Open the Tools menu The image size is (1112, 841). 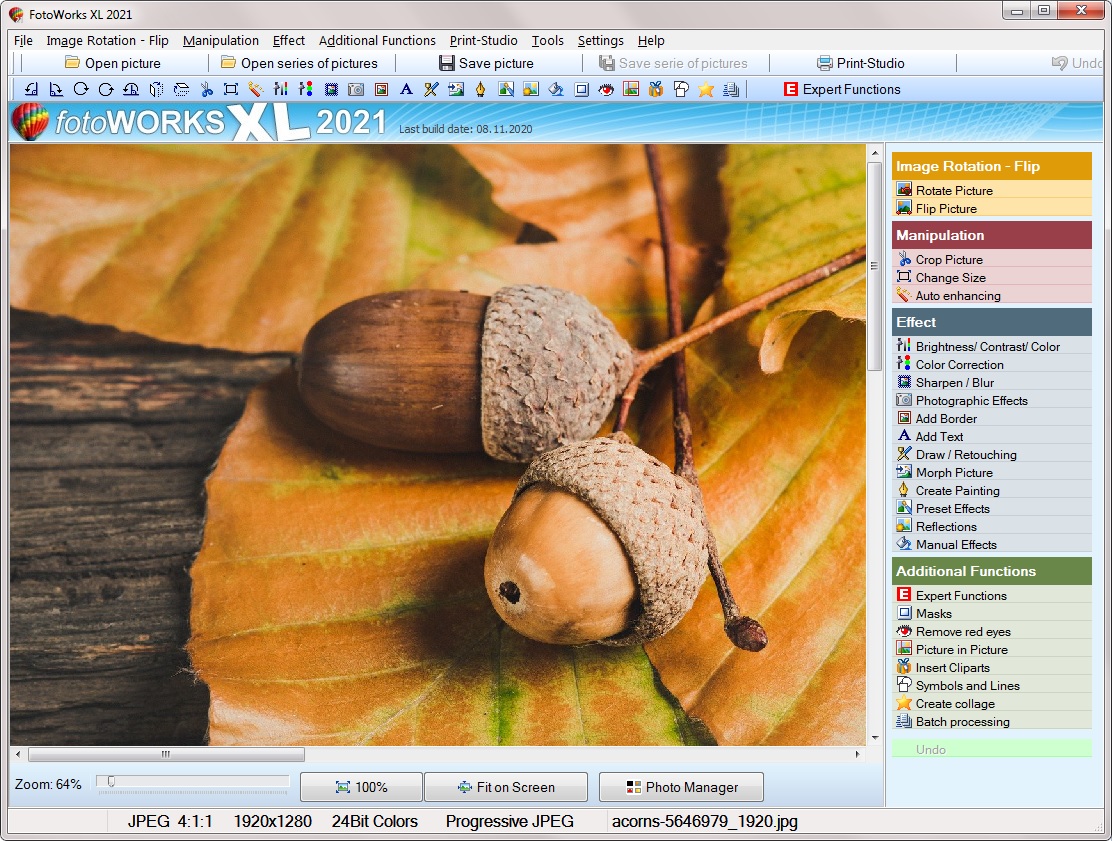[547, 41]
